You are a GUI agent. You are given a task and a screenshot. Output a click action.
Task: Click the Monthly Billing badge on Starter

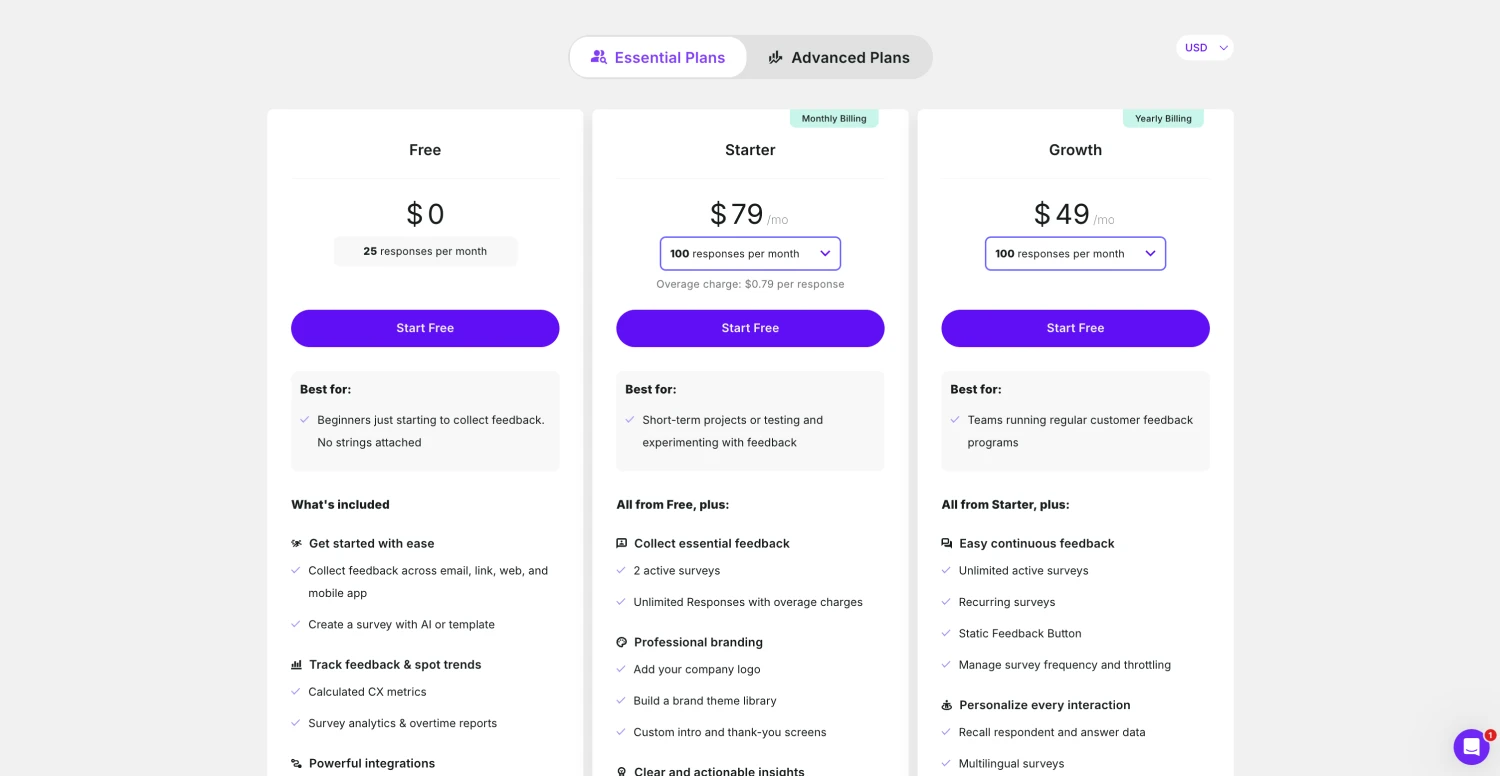834,119
